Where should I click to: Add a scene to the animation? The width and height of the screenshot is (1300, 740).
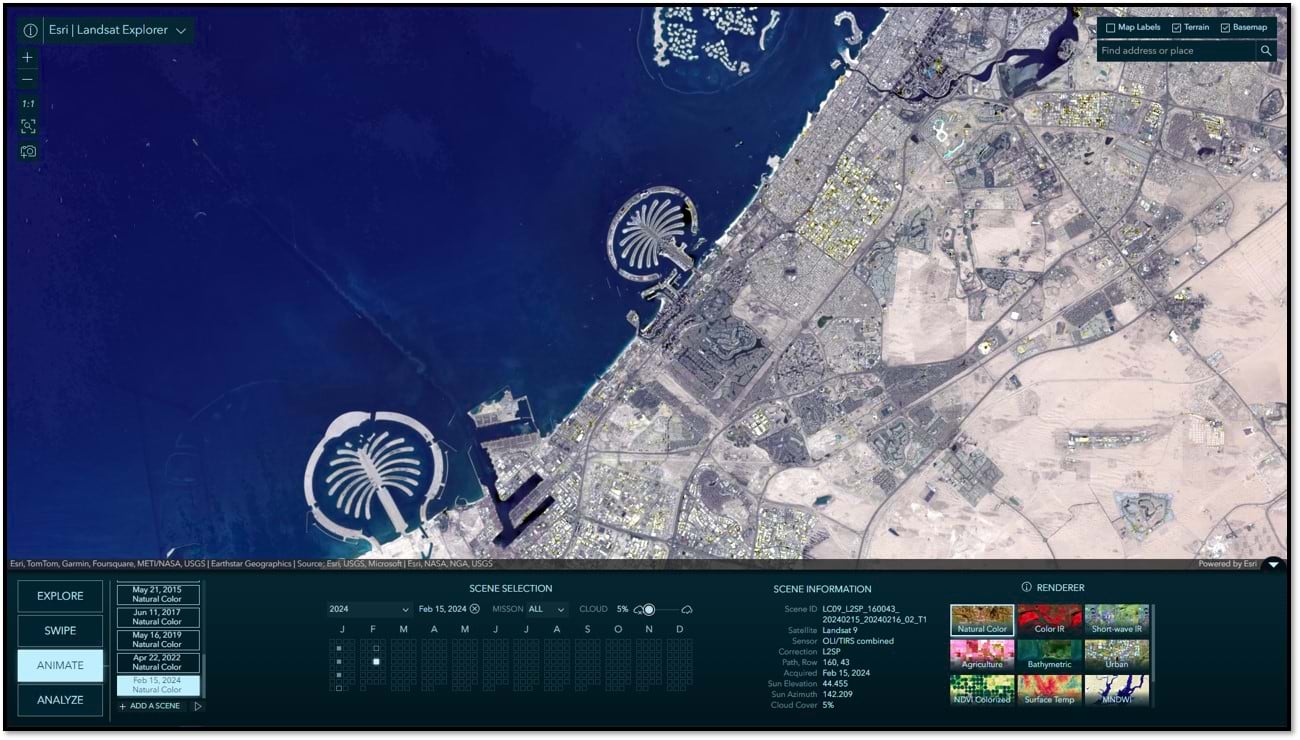pos(150,706)
